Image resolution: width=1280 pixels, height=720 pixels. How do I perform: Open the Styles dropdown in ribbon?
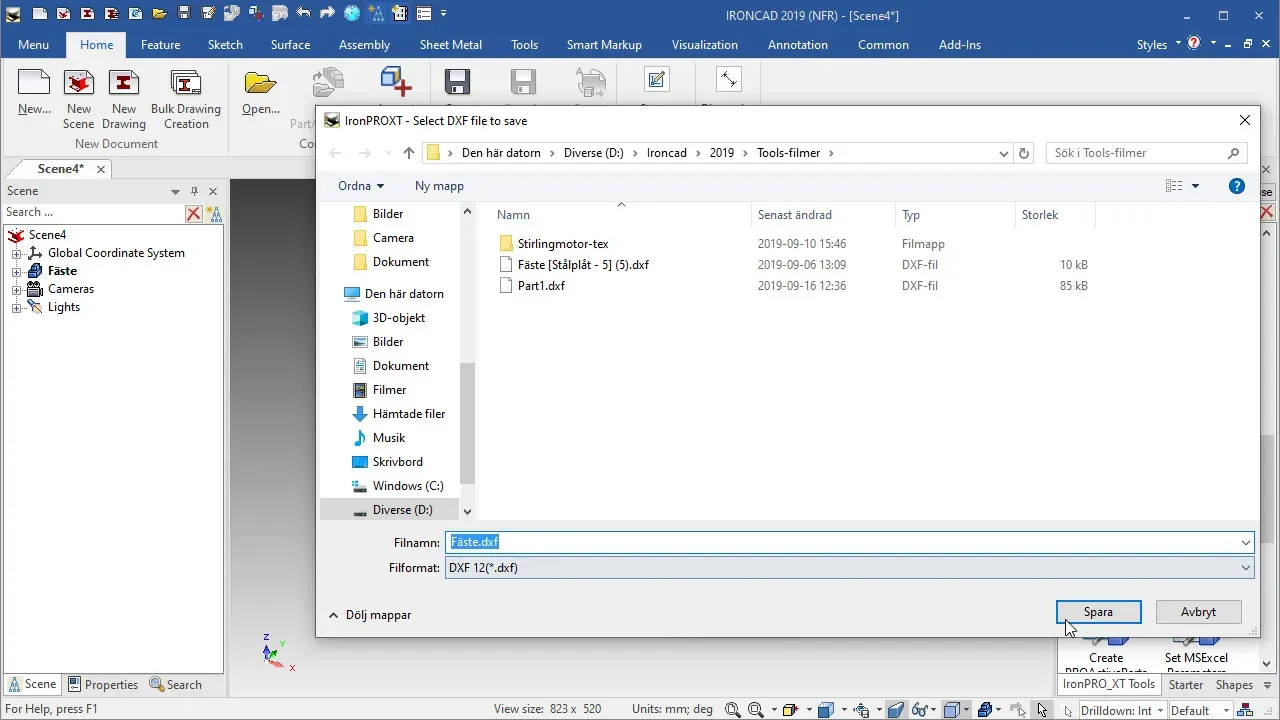pos(1158,45)
